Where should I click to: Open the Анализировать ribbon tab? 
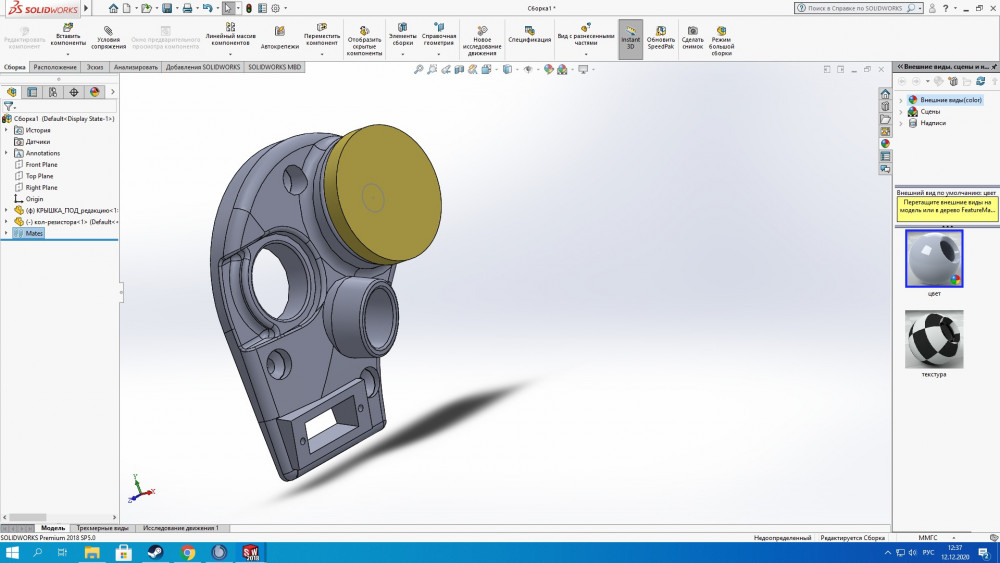[136, 67]
